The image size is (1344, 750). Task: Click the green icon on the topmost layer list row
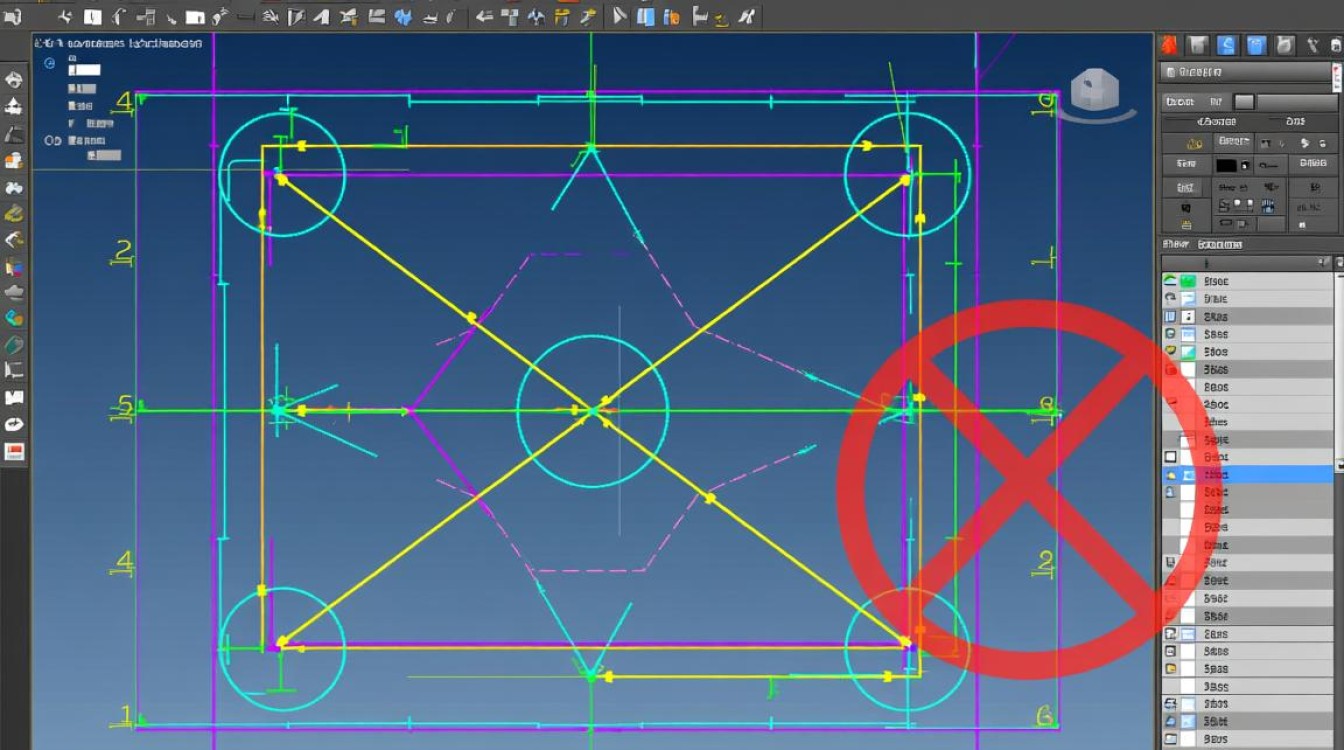point(1188,281)
